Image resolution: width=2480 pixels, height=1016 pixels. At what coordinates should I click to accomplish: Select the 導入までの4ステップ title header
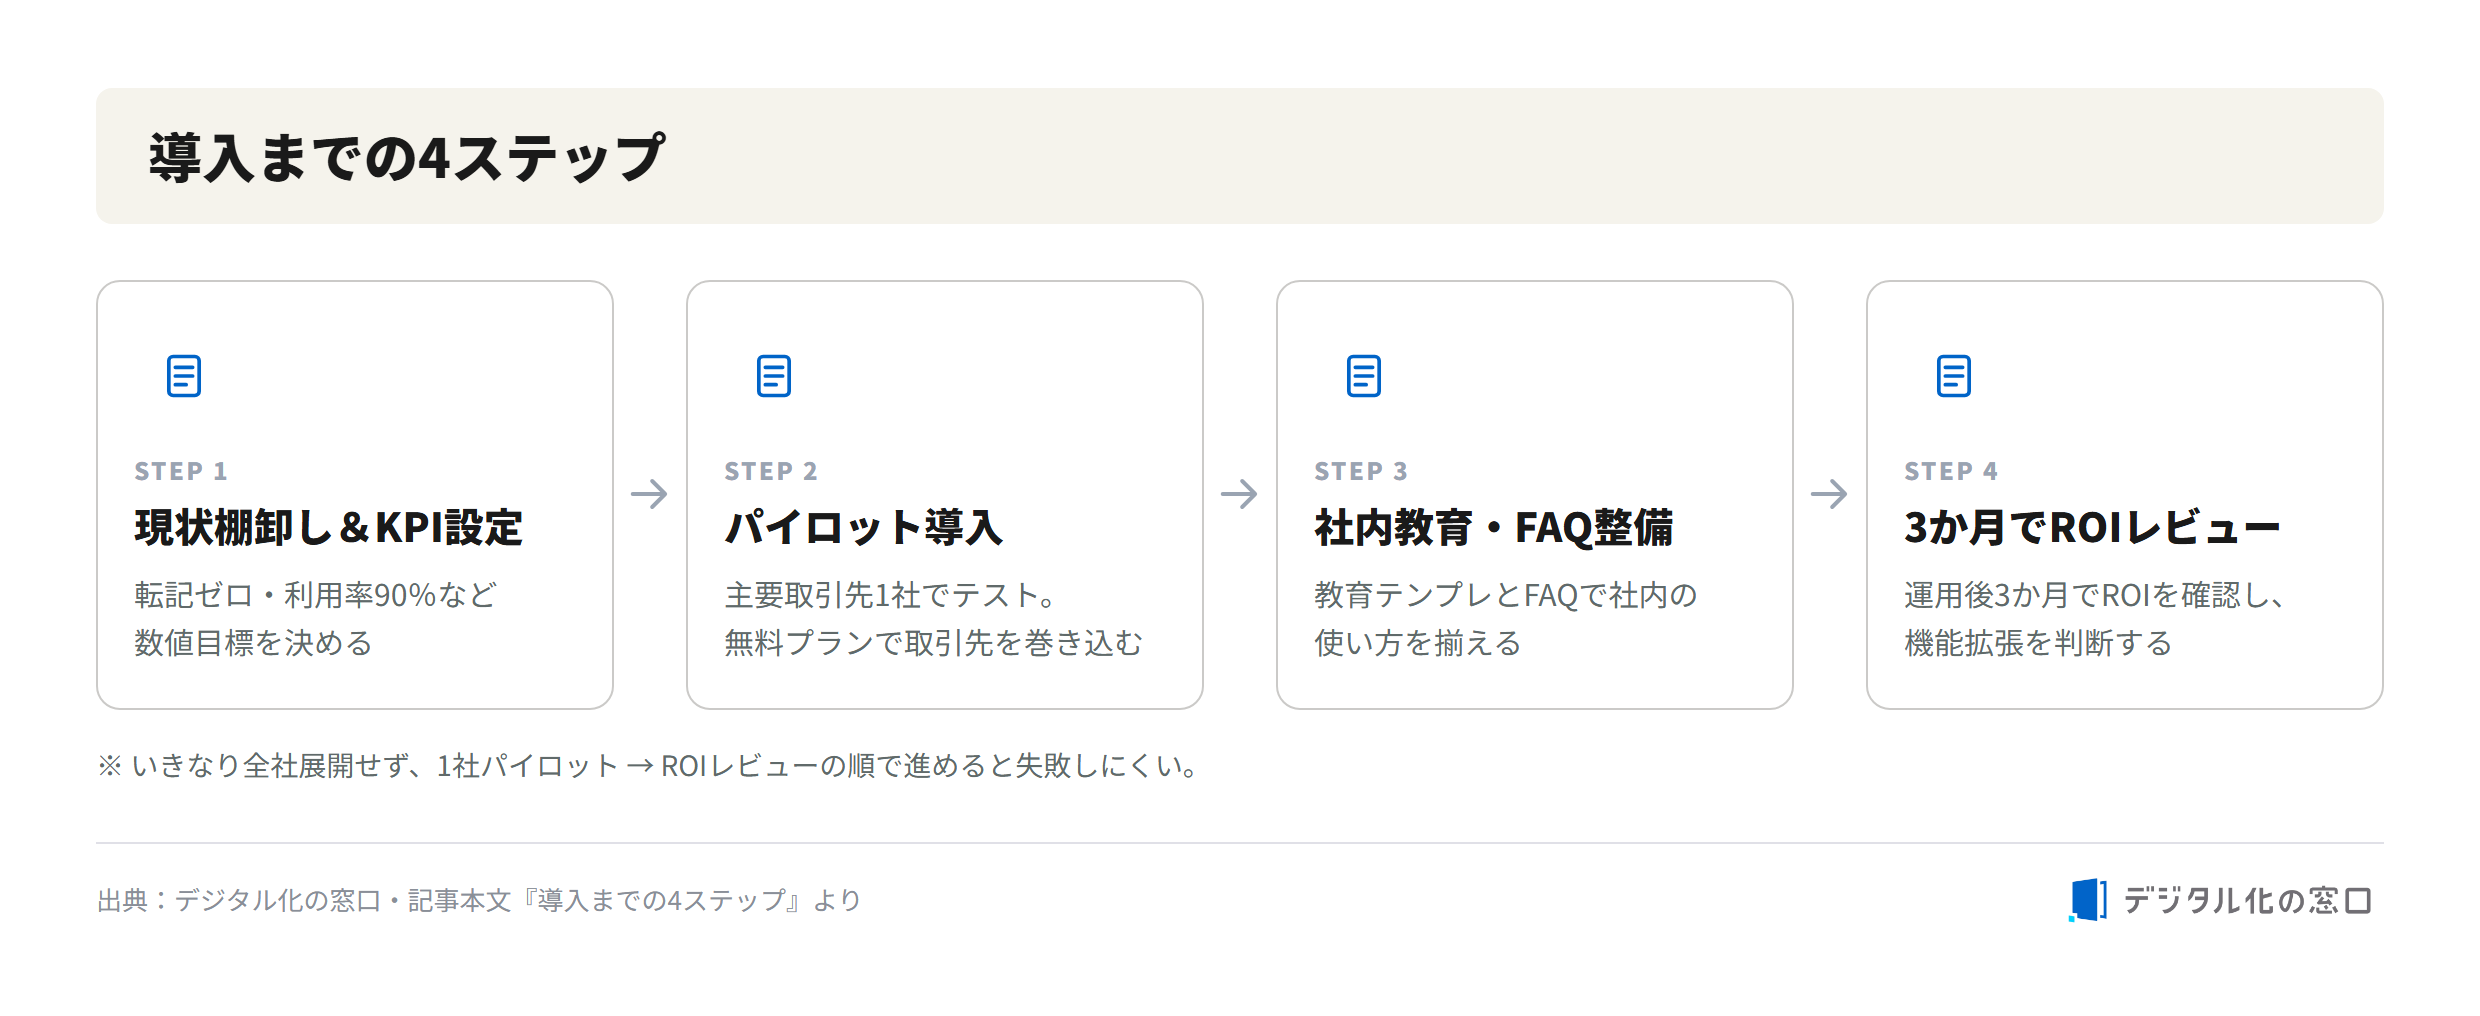click(407, 157)
